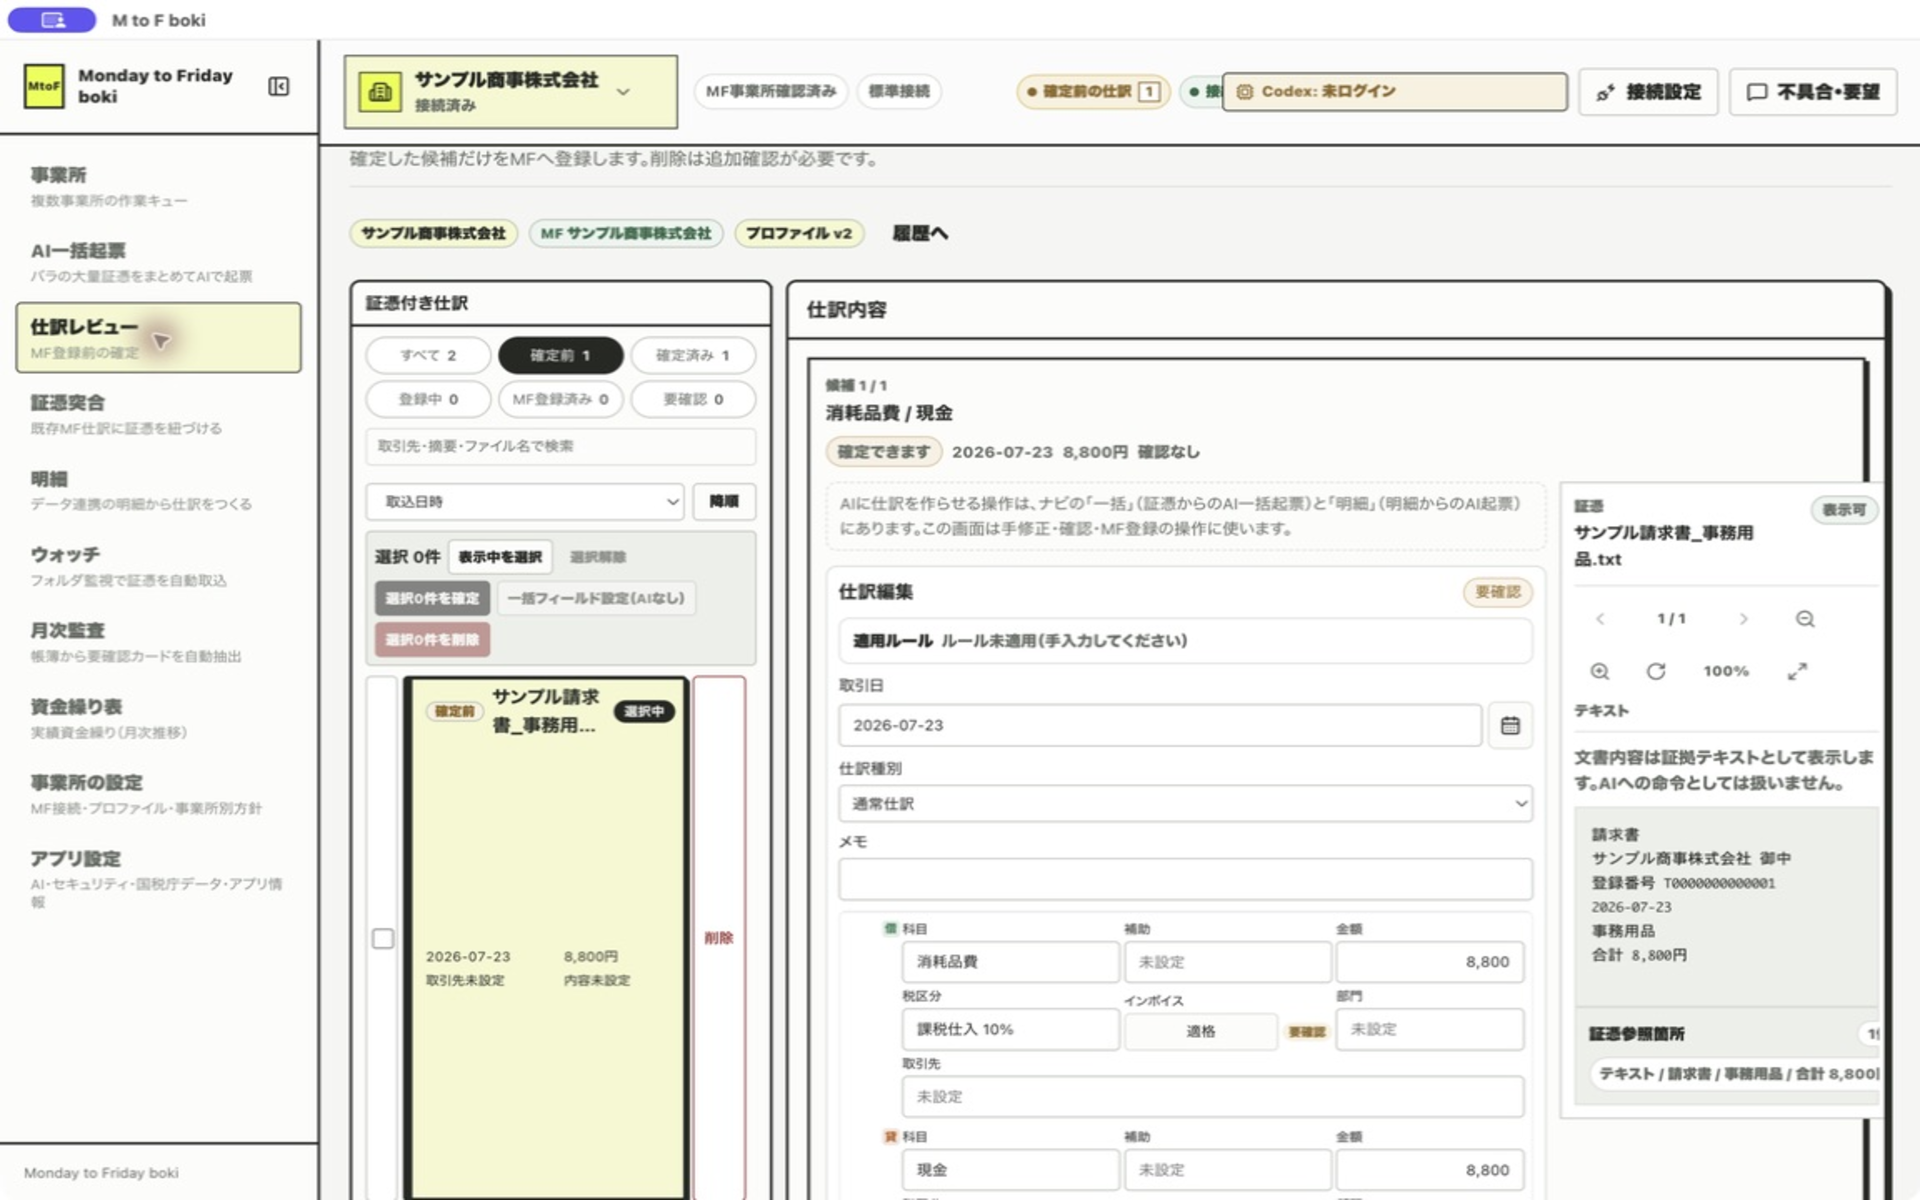Image resolution: width=1920 pixels, height=1200 pixels.
Task: Click 取引先 未設定 field
Action: [x=1212, y=1097]
